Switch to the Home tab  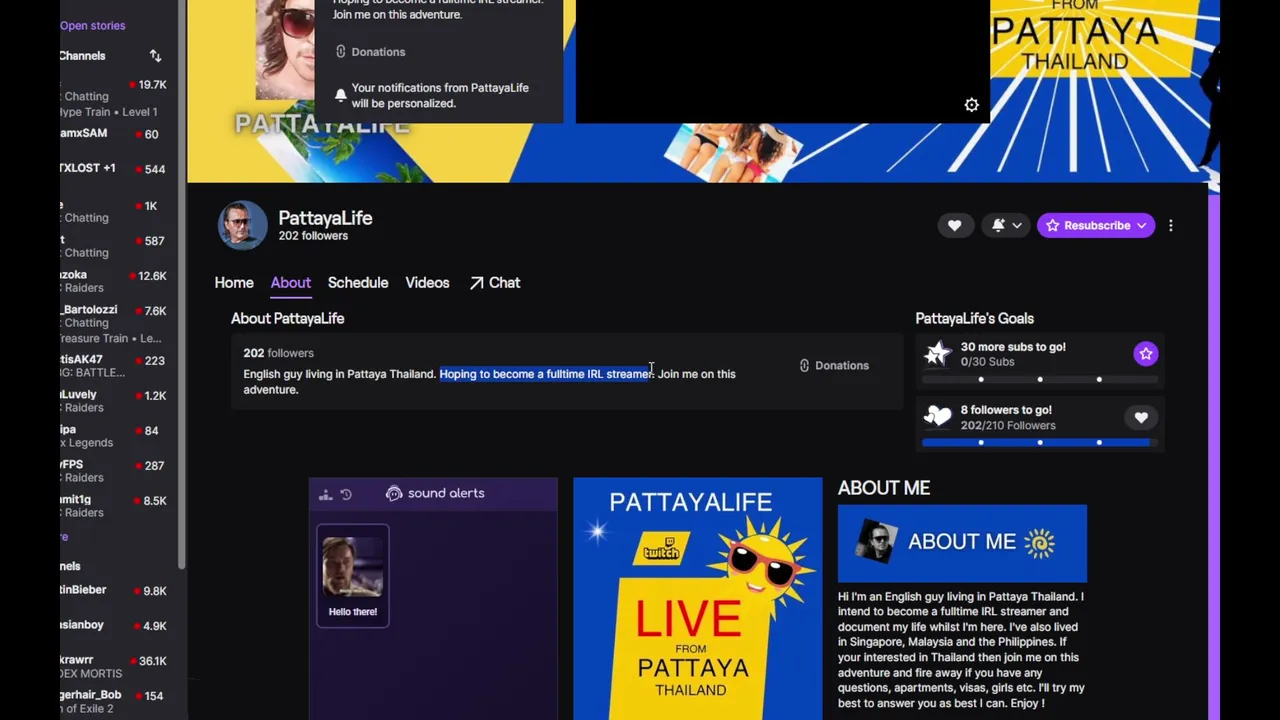click(234, 283)
